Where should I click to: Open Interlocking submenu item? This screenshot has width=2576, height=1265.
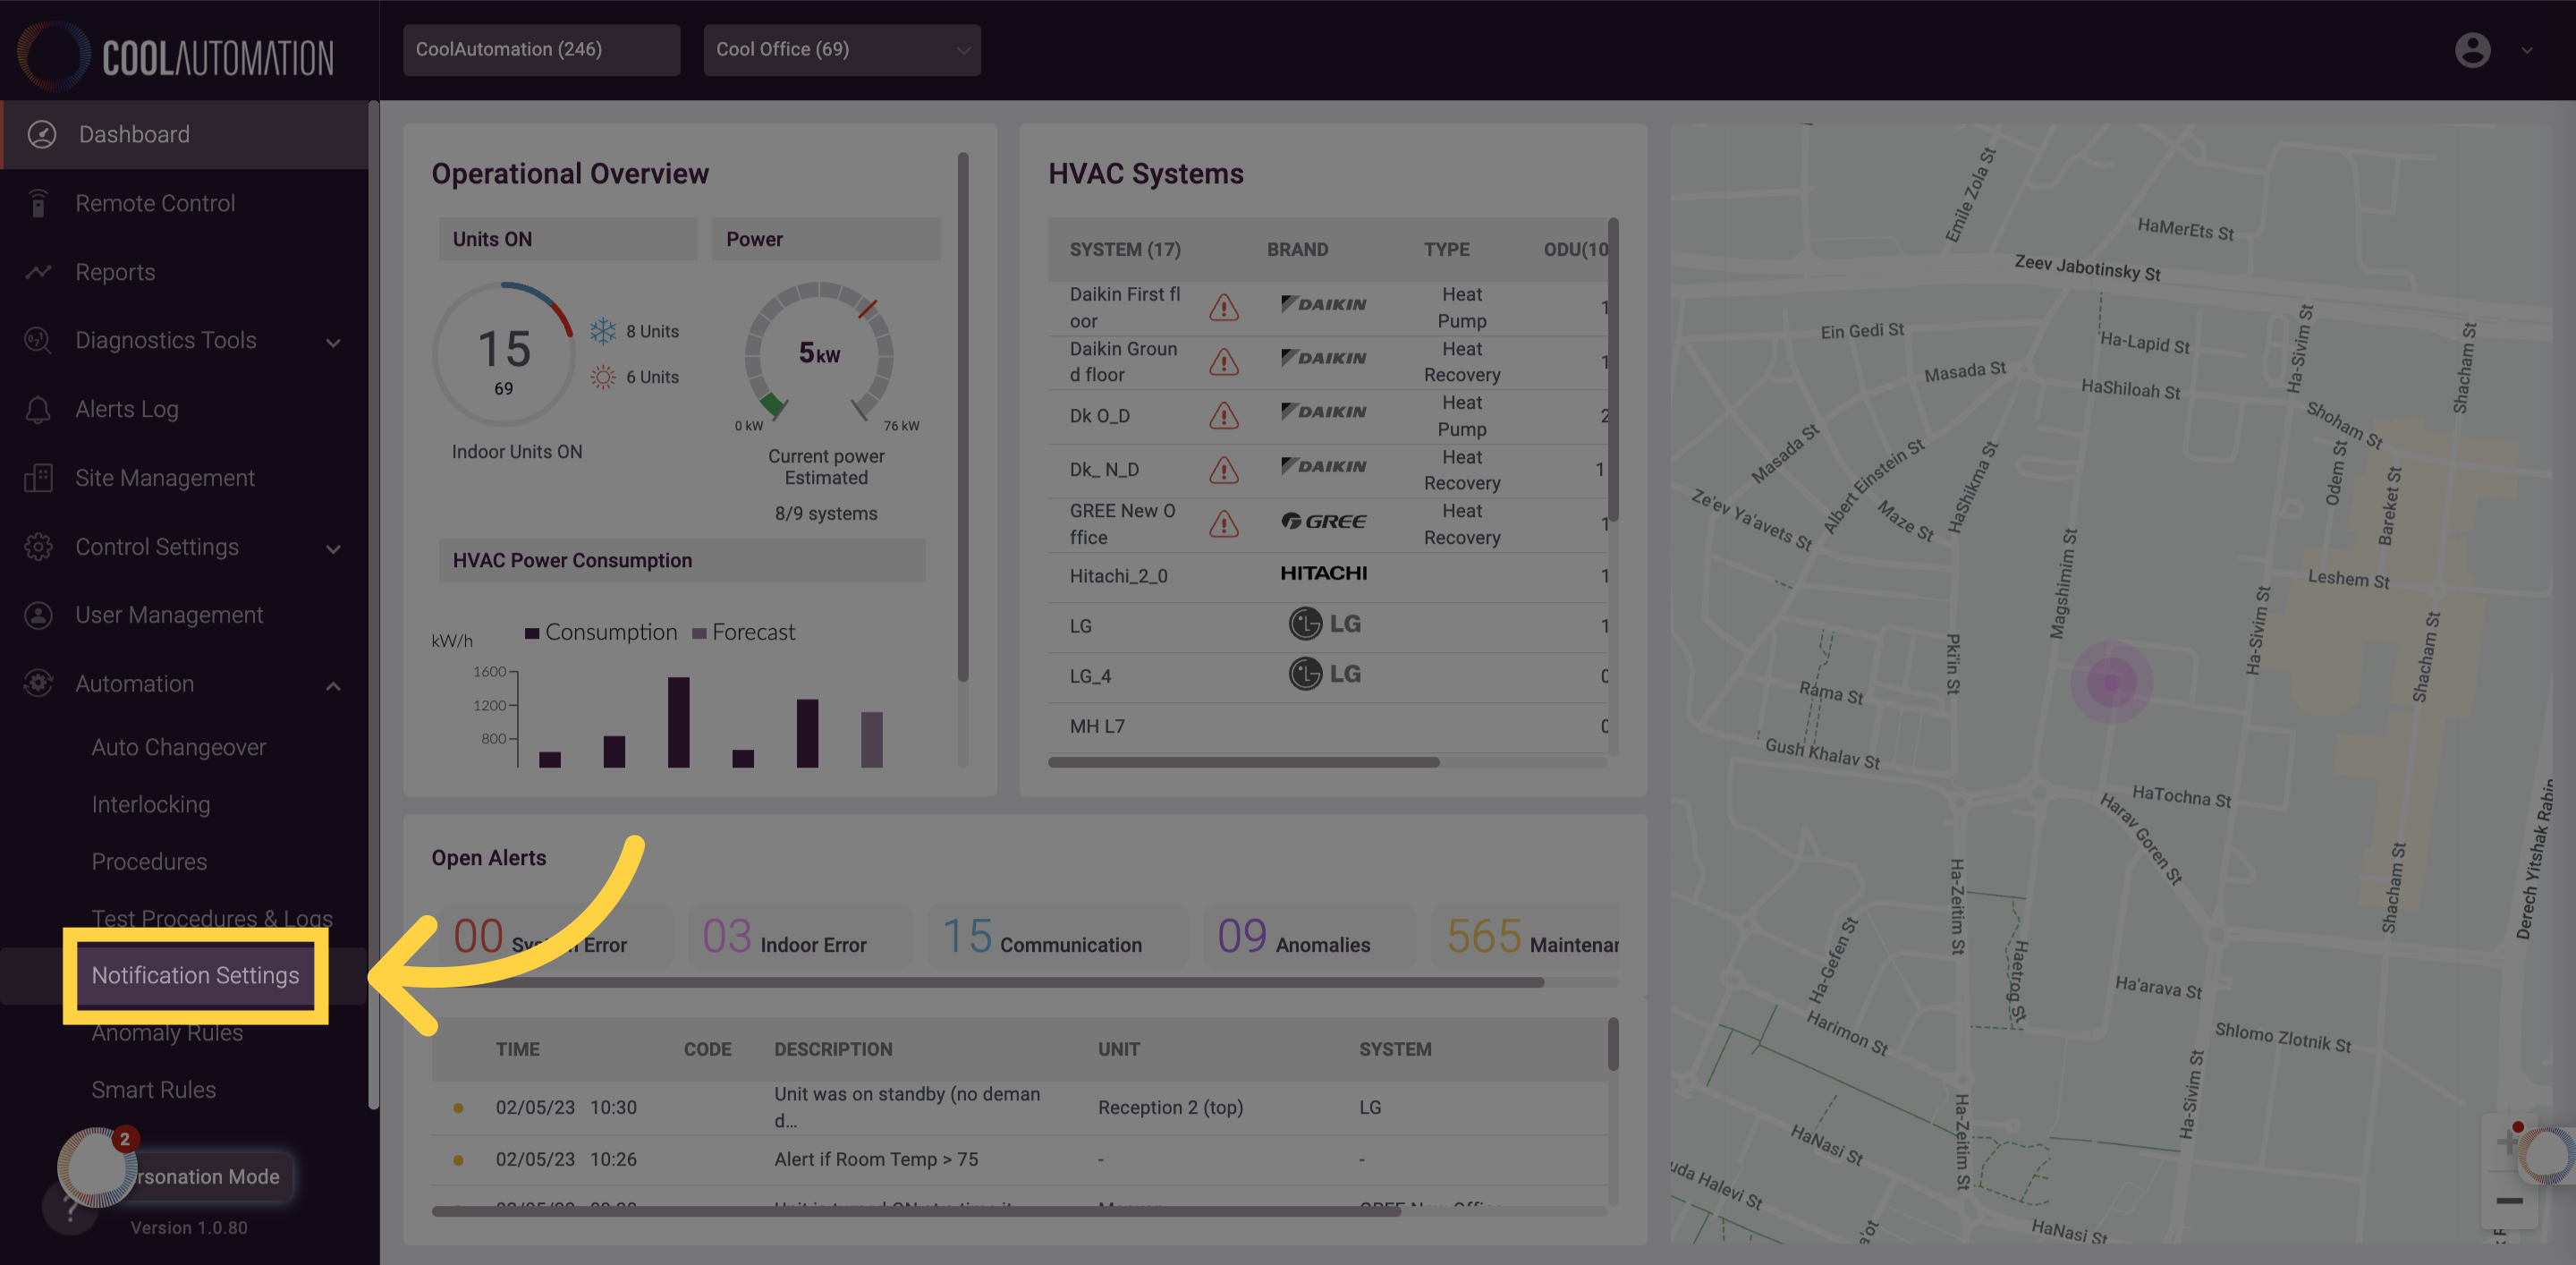tap(151, 804)
